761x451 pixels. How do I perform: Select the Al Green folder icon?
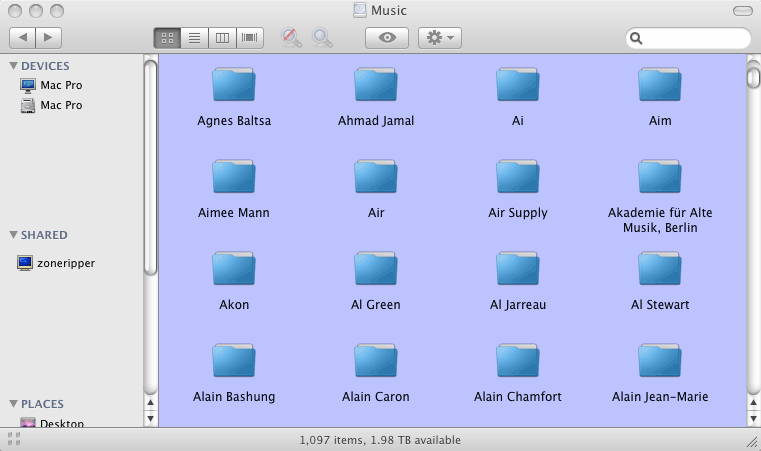(376, 268)
